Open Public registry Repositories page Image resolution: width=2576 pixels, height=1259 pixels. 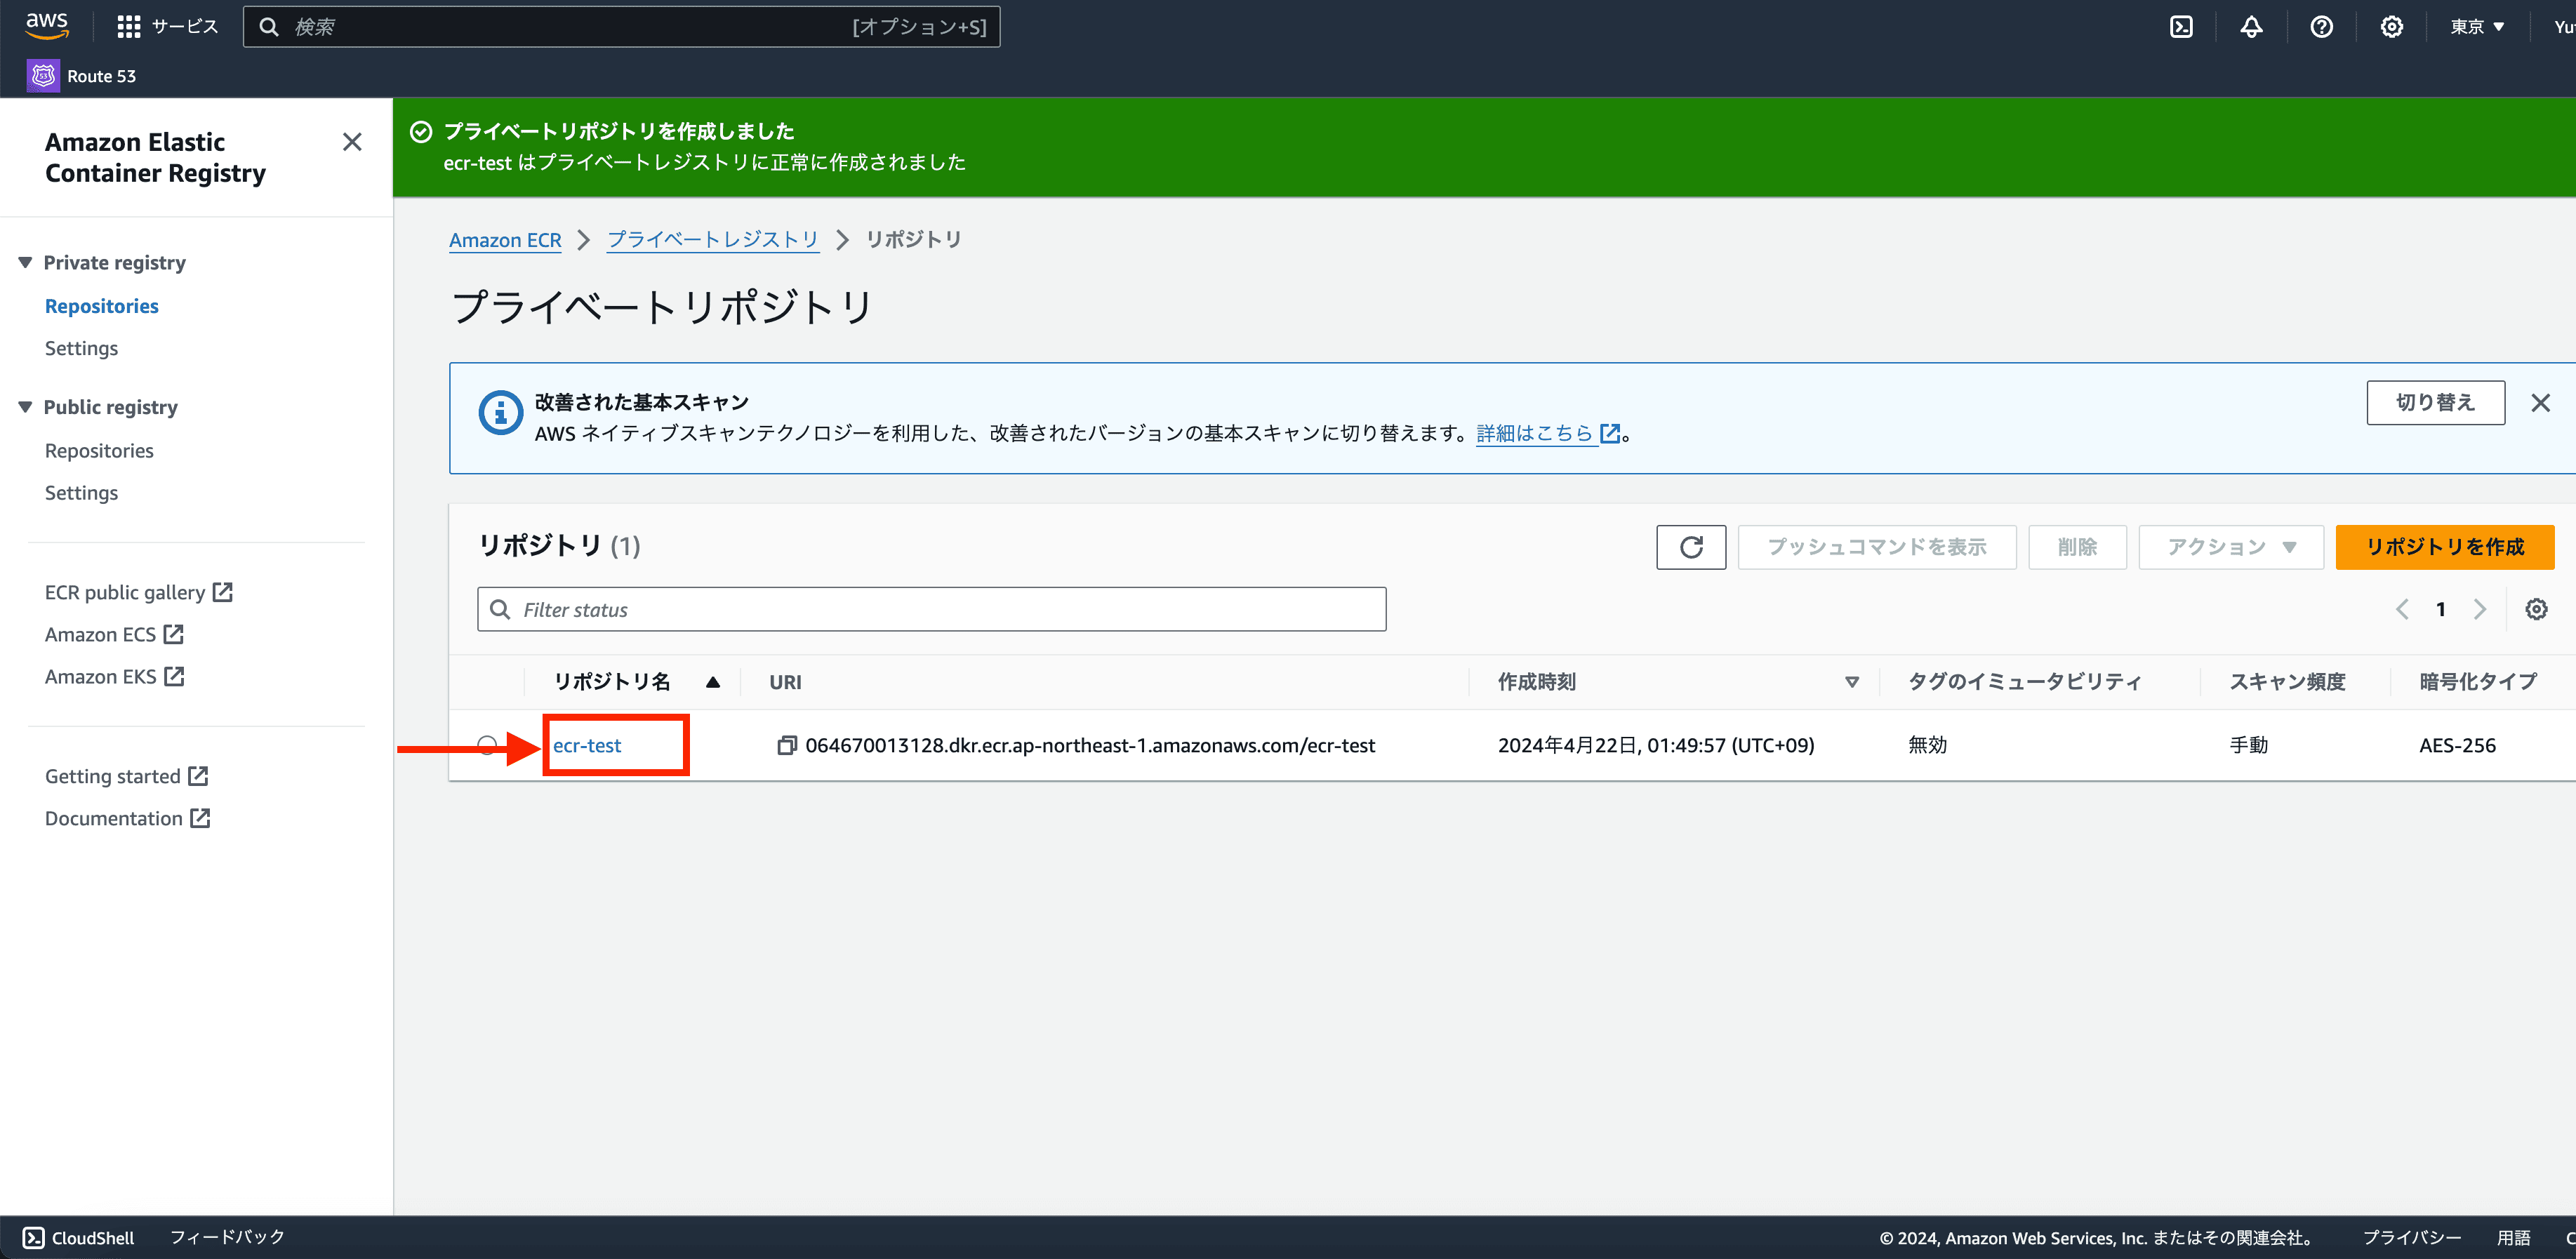tap(99, 450)
